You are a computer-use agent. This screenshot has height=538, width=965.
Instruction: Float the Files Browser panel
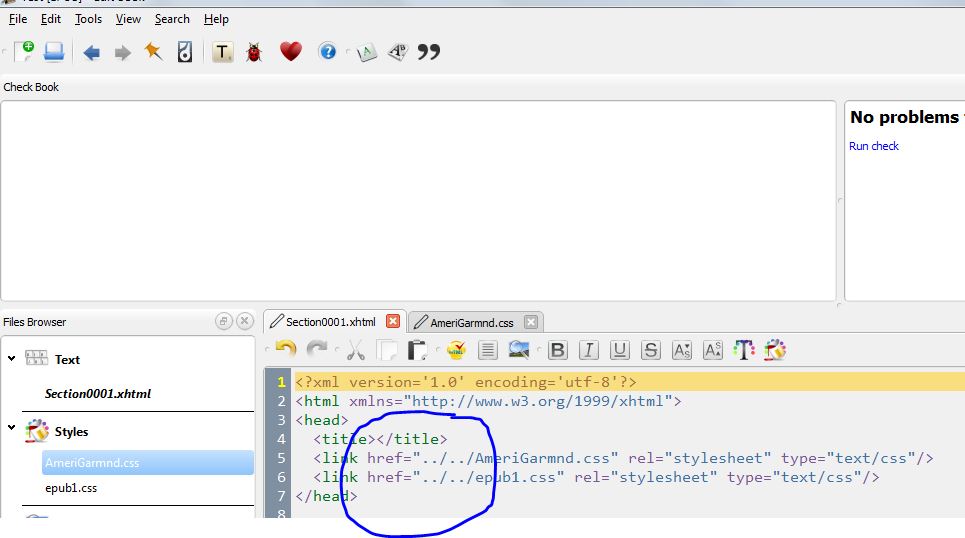(223, 321)
